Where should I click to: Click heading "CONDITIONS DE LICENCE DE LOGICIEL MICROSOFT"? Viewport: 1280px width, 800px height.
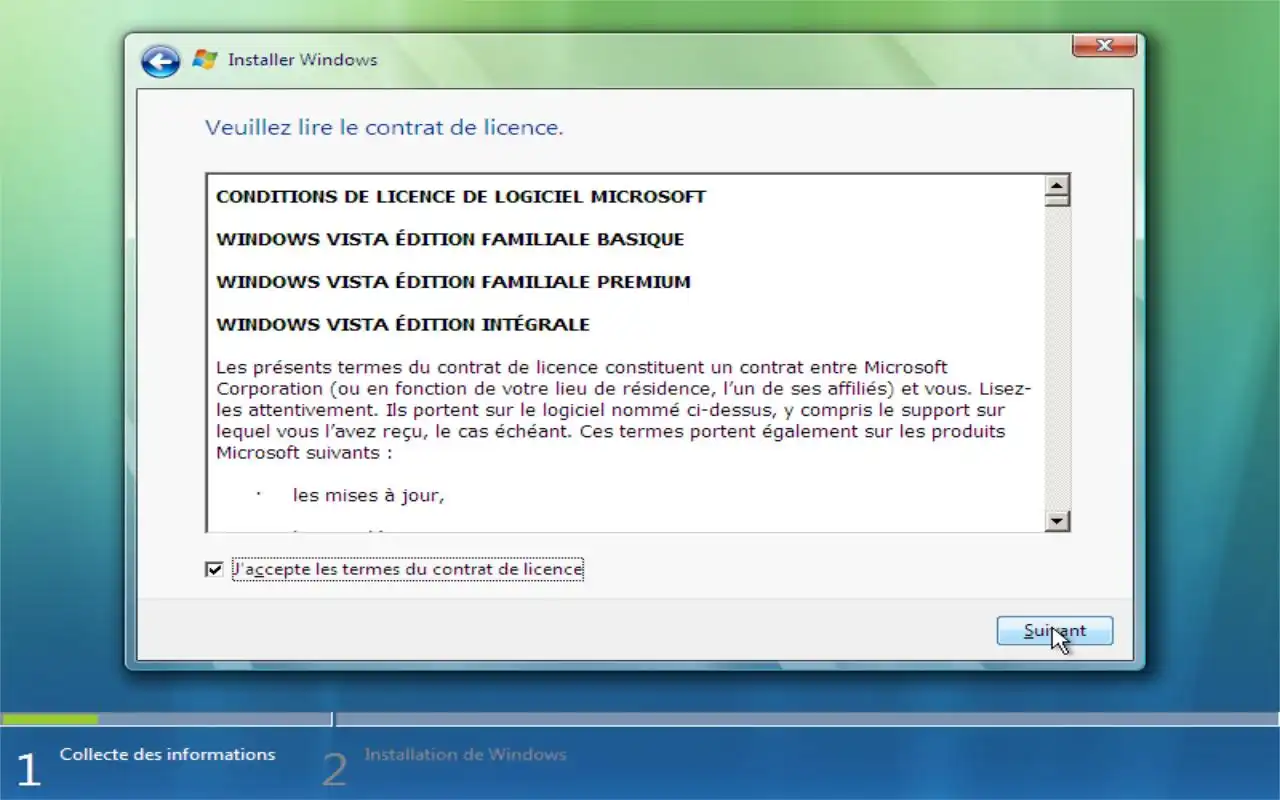tap(461, 197)
